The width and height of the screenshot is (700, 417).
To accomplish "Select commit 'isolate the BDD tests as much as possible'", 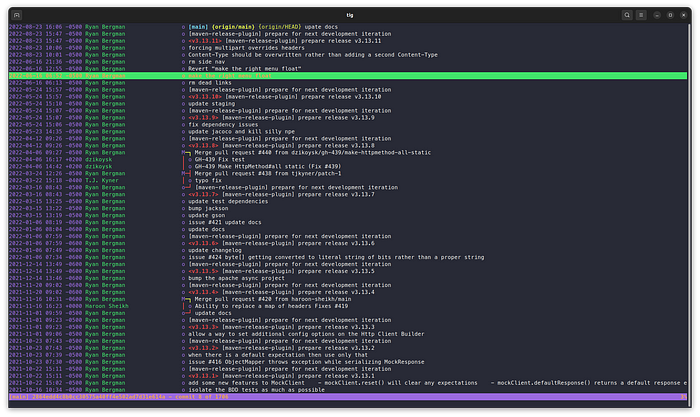I will tap(256, 390).
